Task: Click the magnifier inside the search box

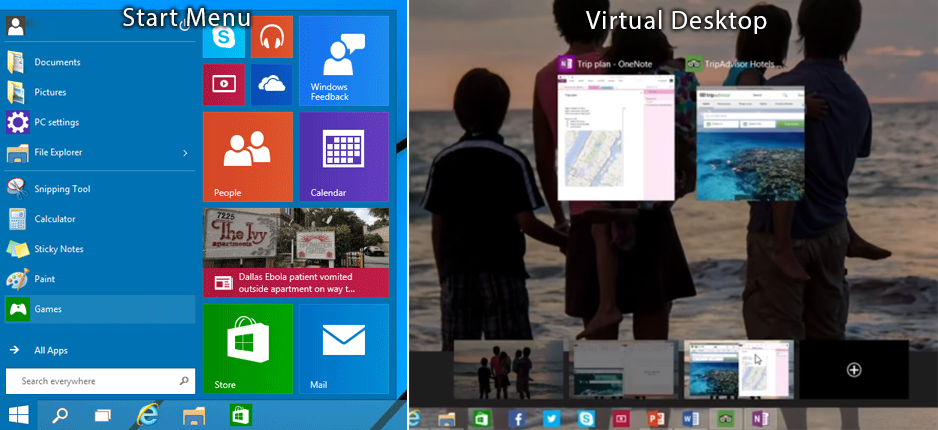Action: tap(184, 380)
